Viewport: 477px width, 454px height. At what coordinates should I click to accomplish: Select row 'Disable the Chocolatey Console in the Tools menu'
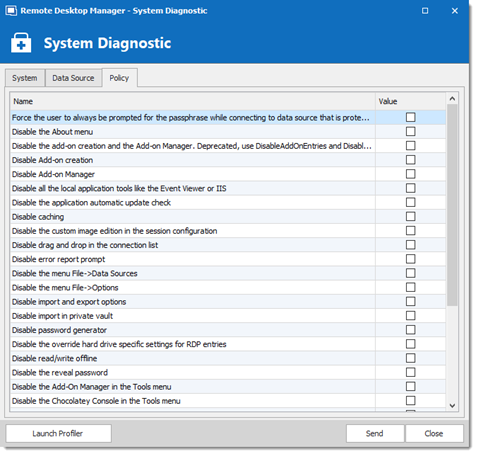[228, 401]
